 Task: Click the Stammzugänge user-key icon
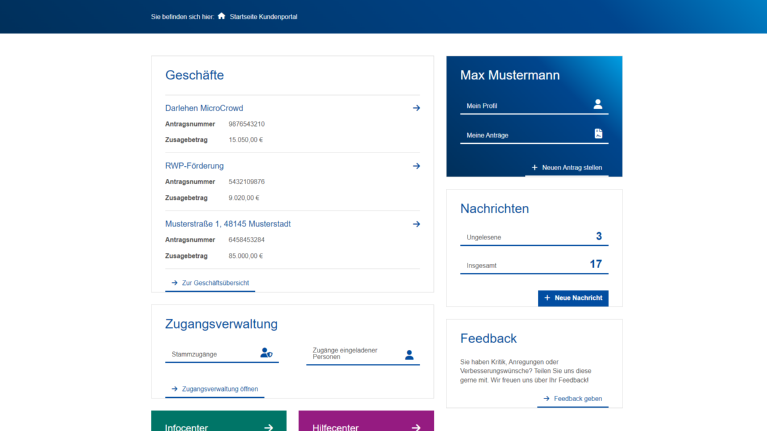click(x=266, y=353)
